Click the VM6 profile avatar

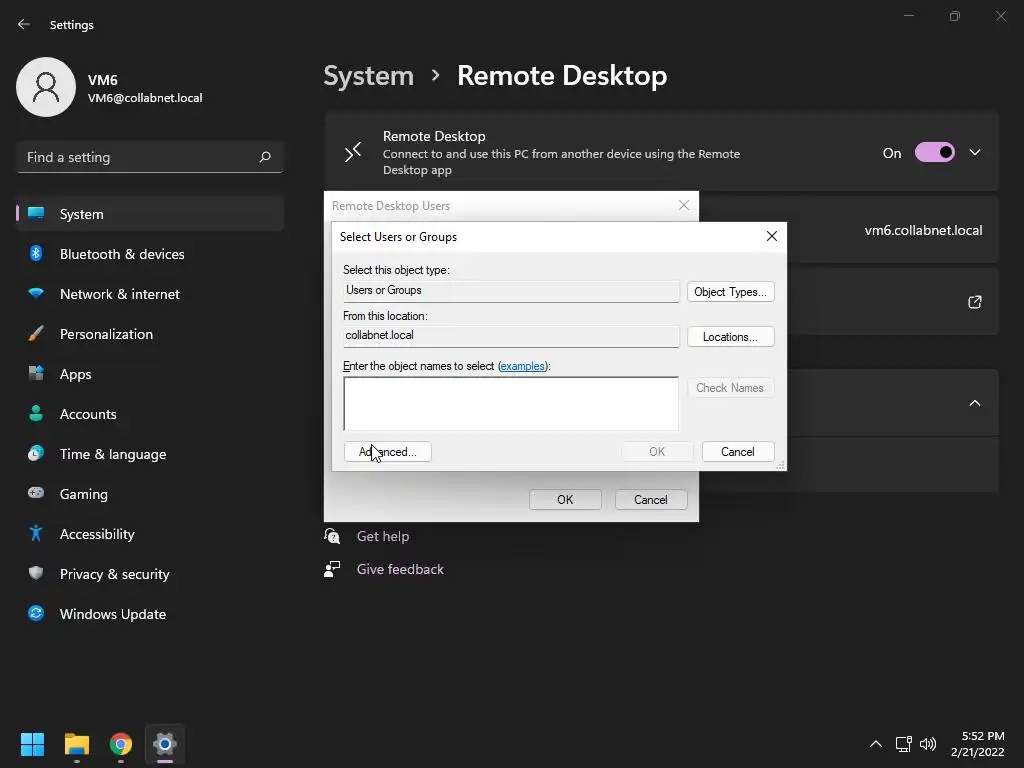(x=46, y=87)
